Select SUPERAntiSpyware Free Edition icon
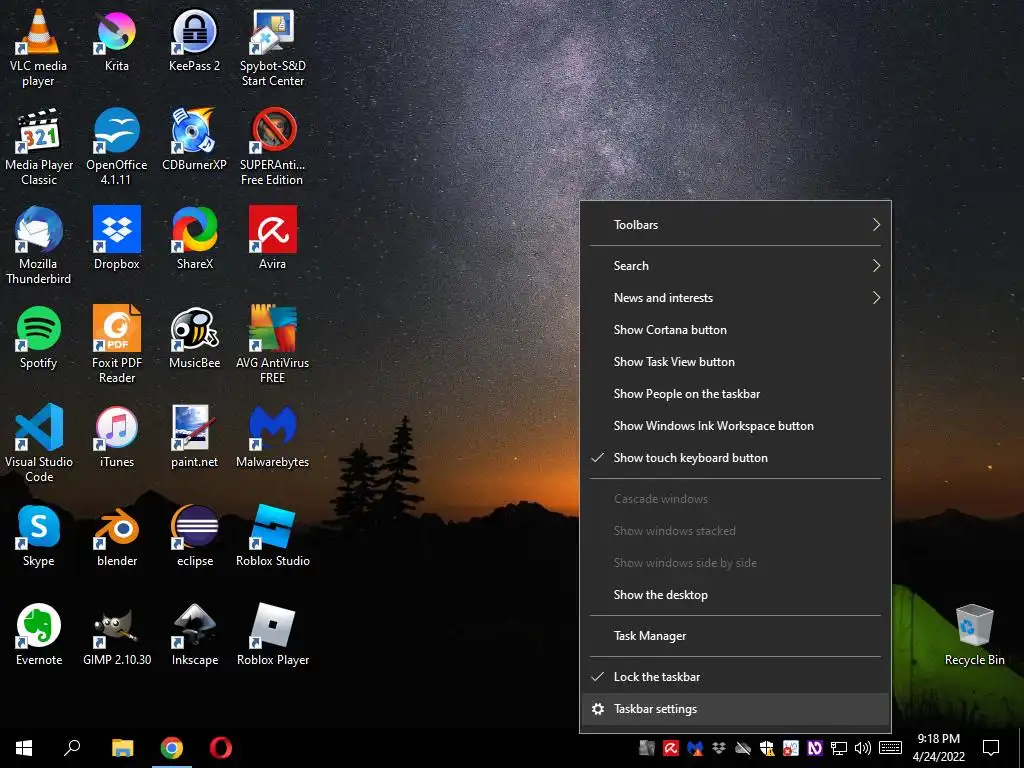The image size is (1024, 768). (273, 146)
